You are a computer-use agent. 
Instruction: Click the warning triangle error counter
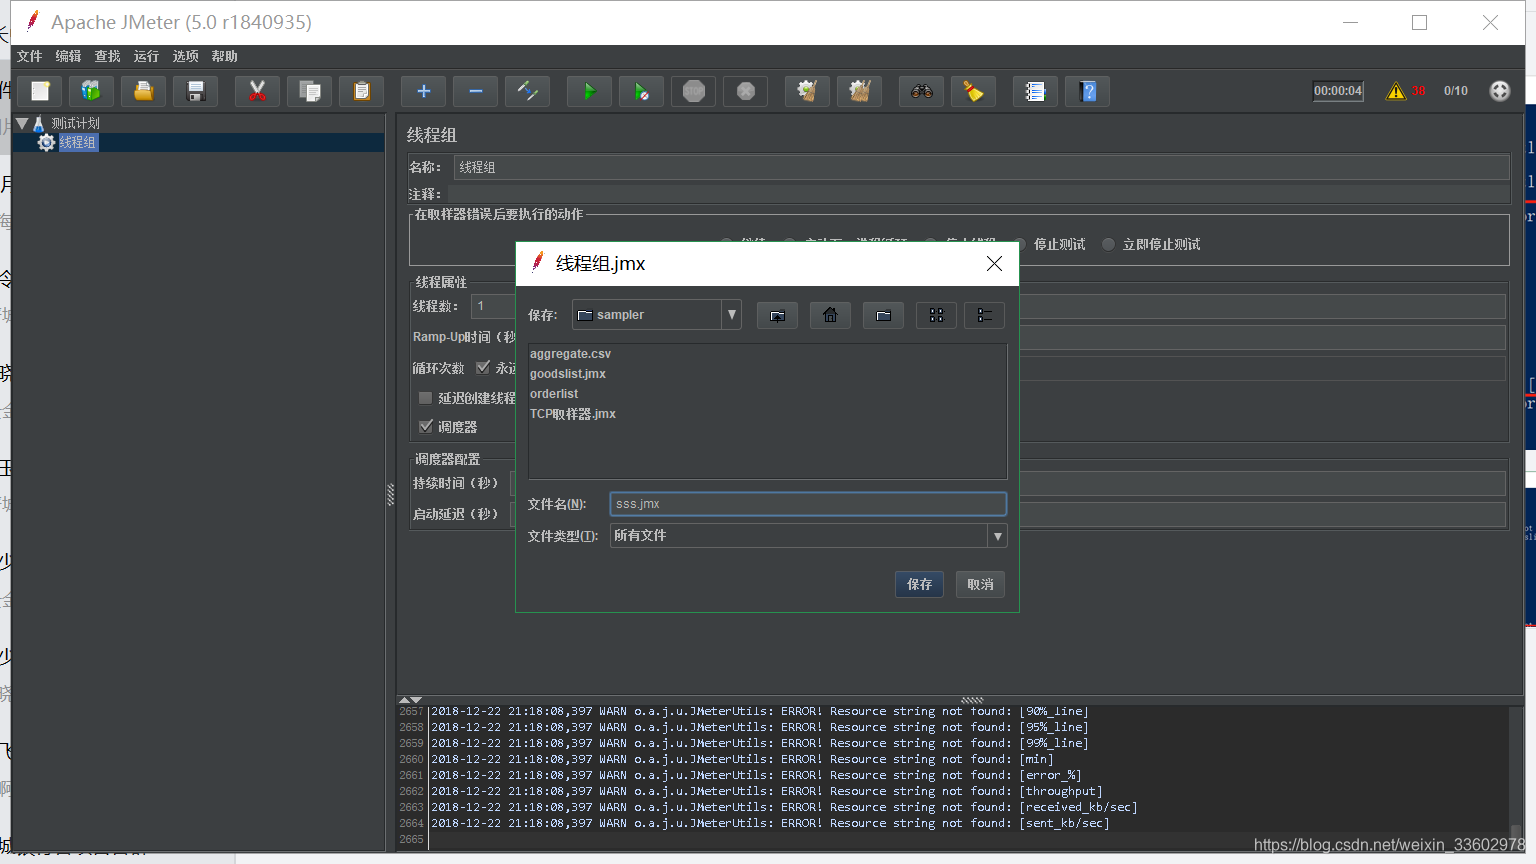(x=1396, y=91)
